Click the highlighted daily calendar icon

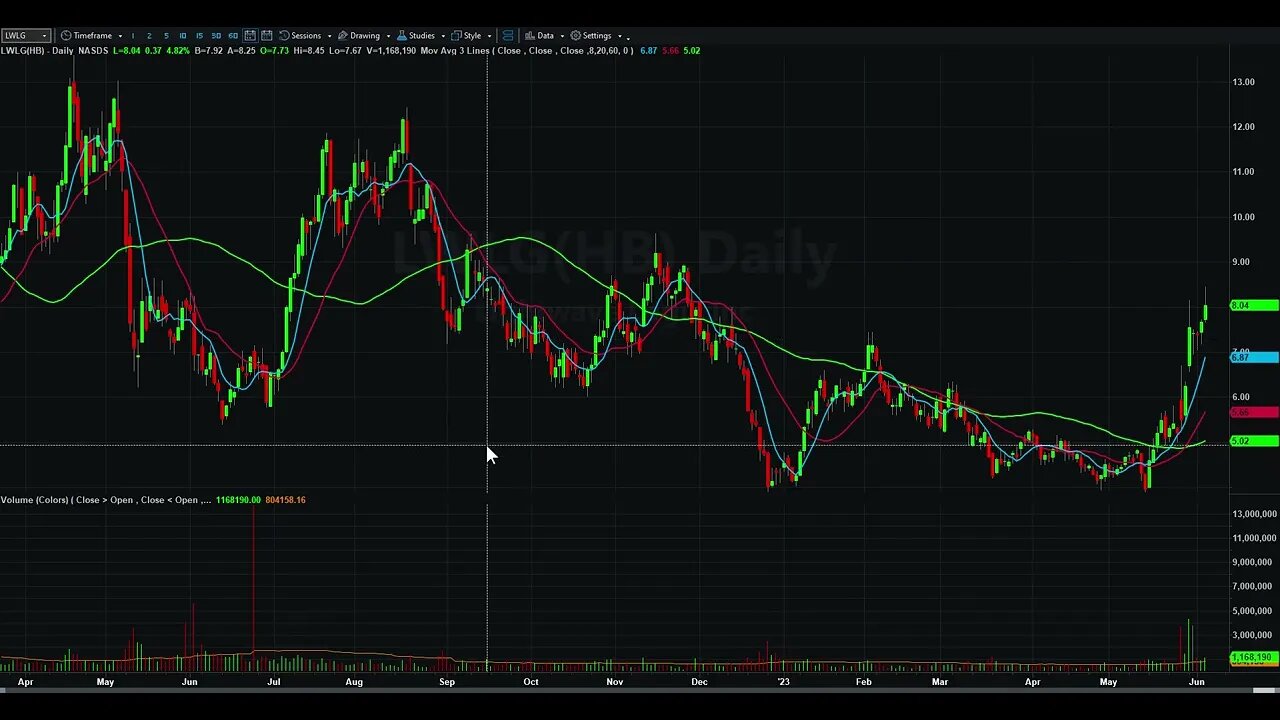click(x=250, y=35)
